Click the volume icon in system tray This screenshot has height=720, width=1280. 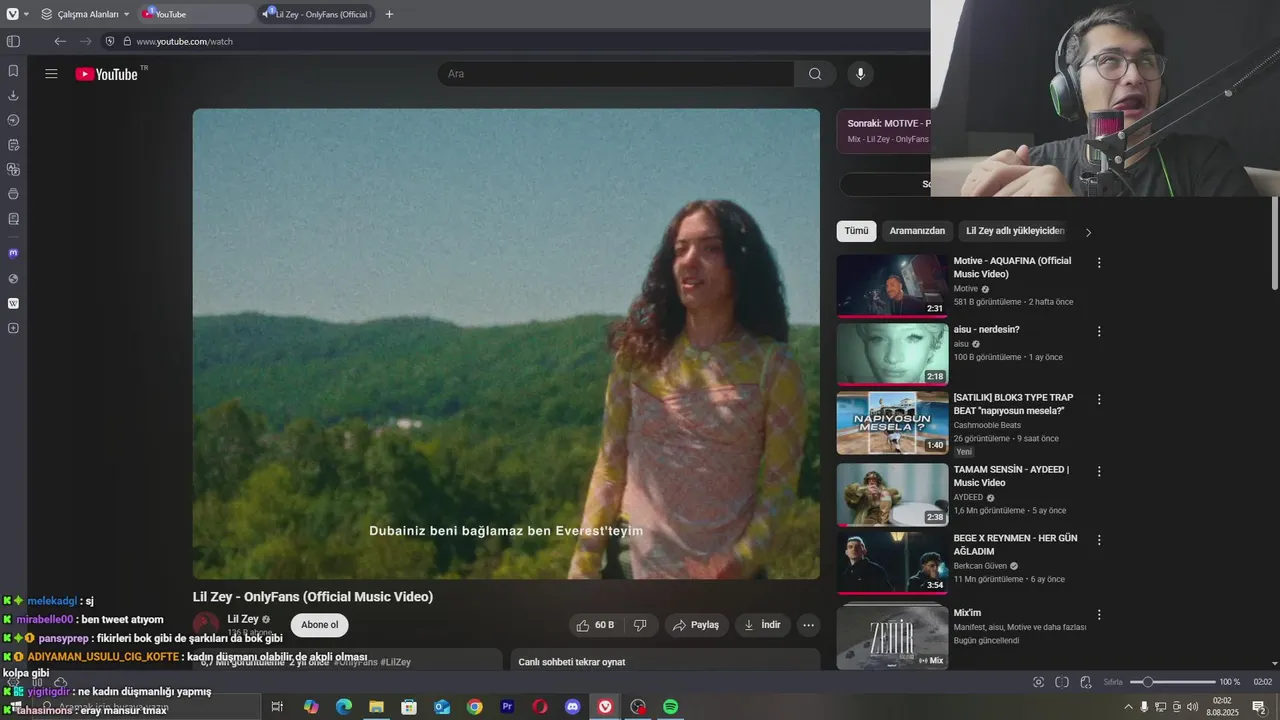tap(1193, 707)
